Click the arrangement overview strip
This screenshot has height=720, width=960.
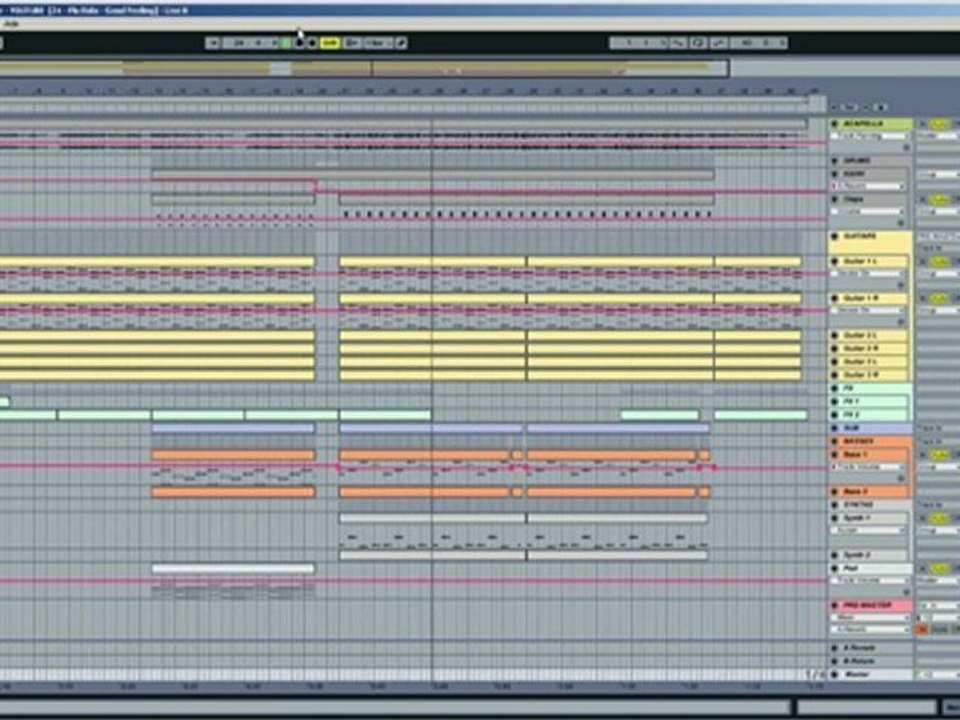364,67
